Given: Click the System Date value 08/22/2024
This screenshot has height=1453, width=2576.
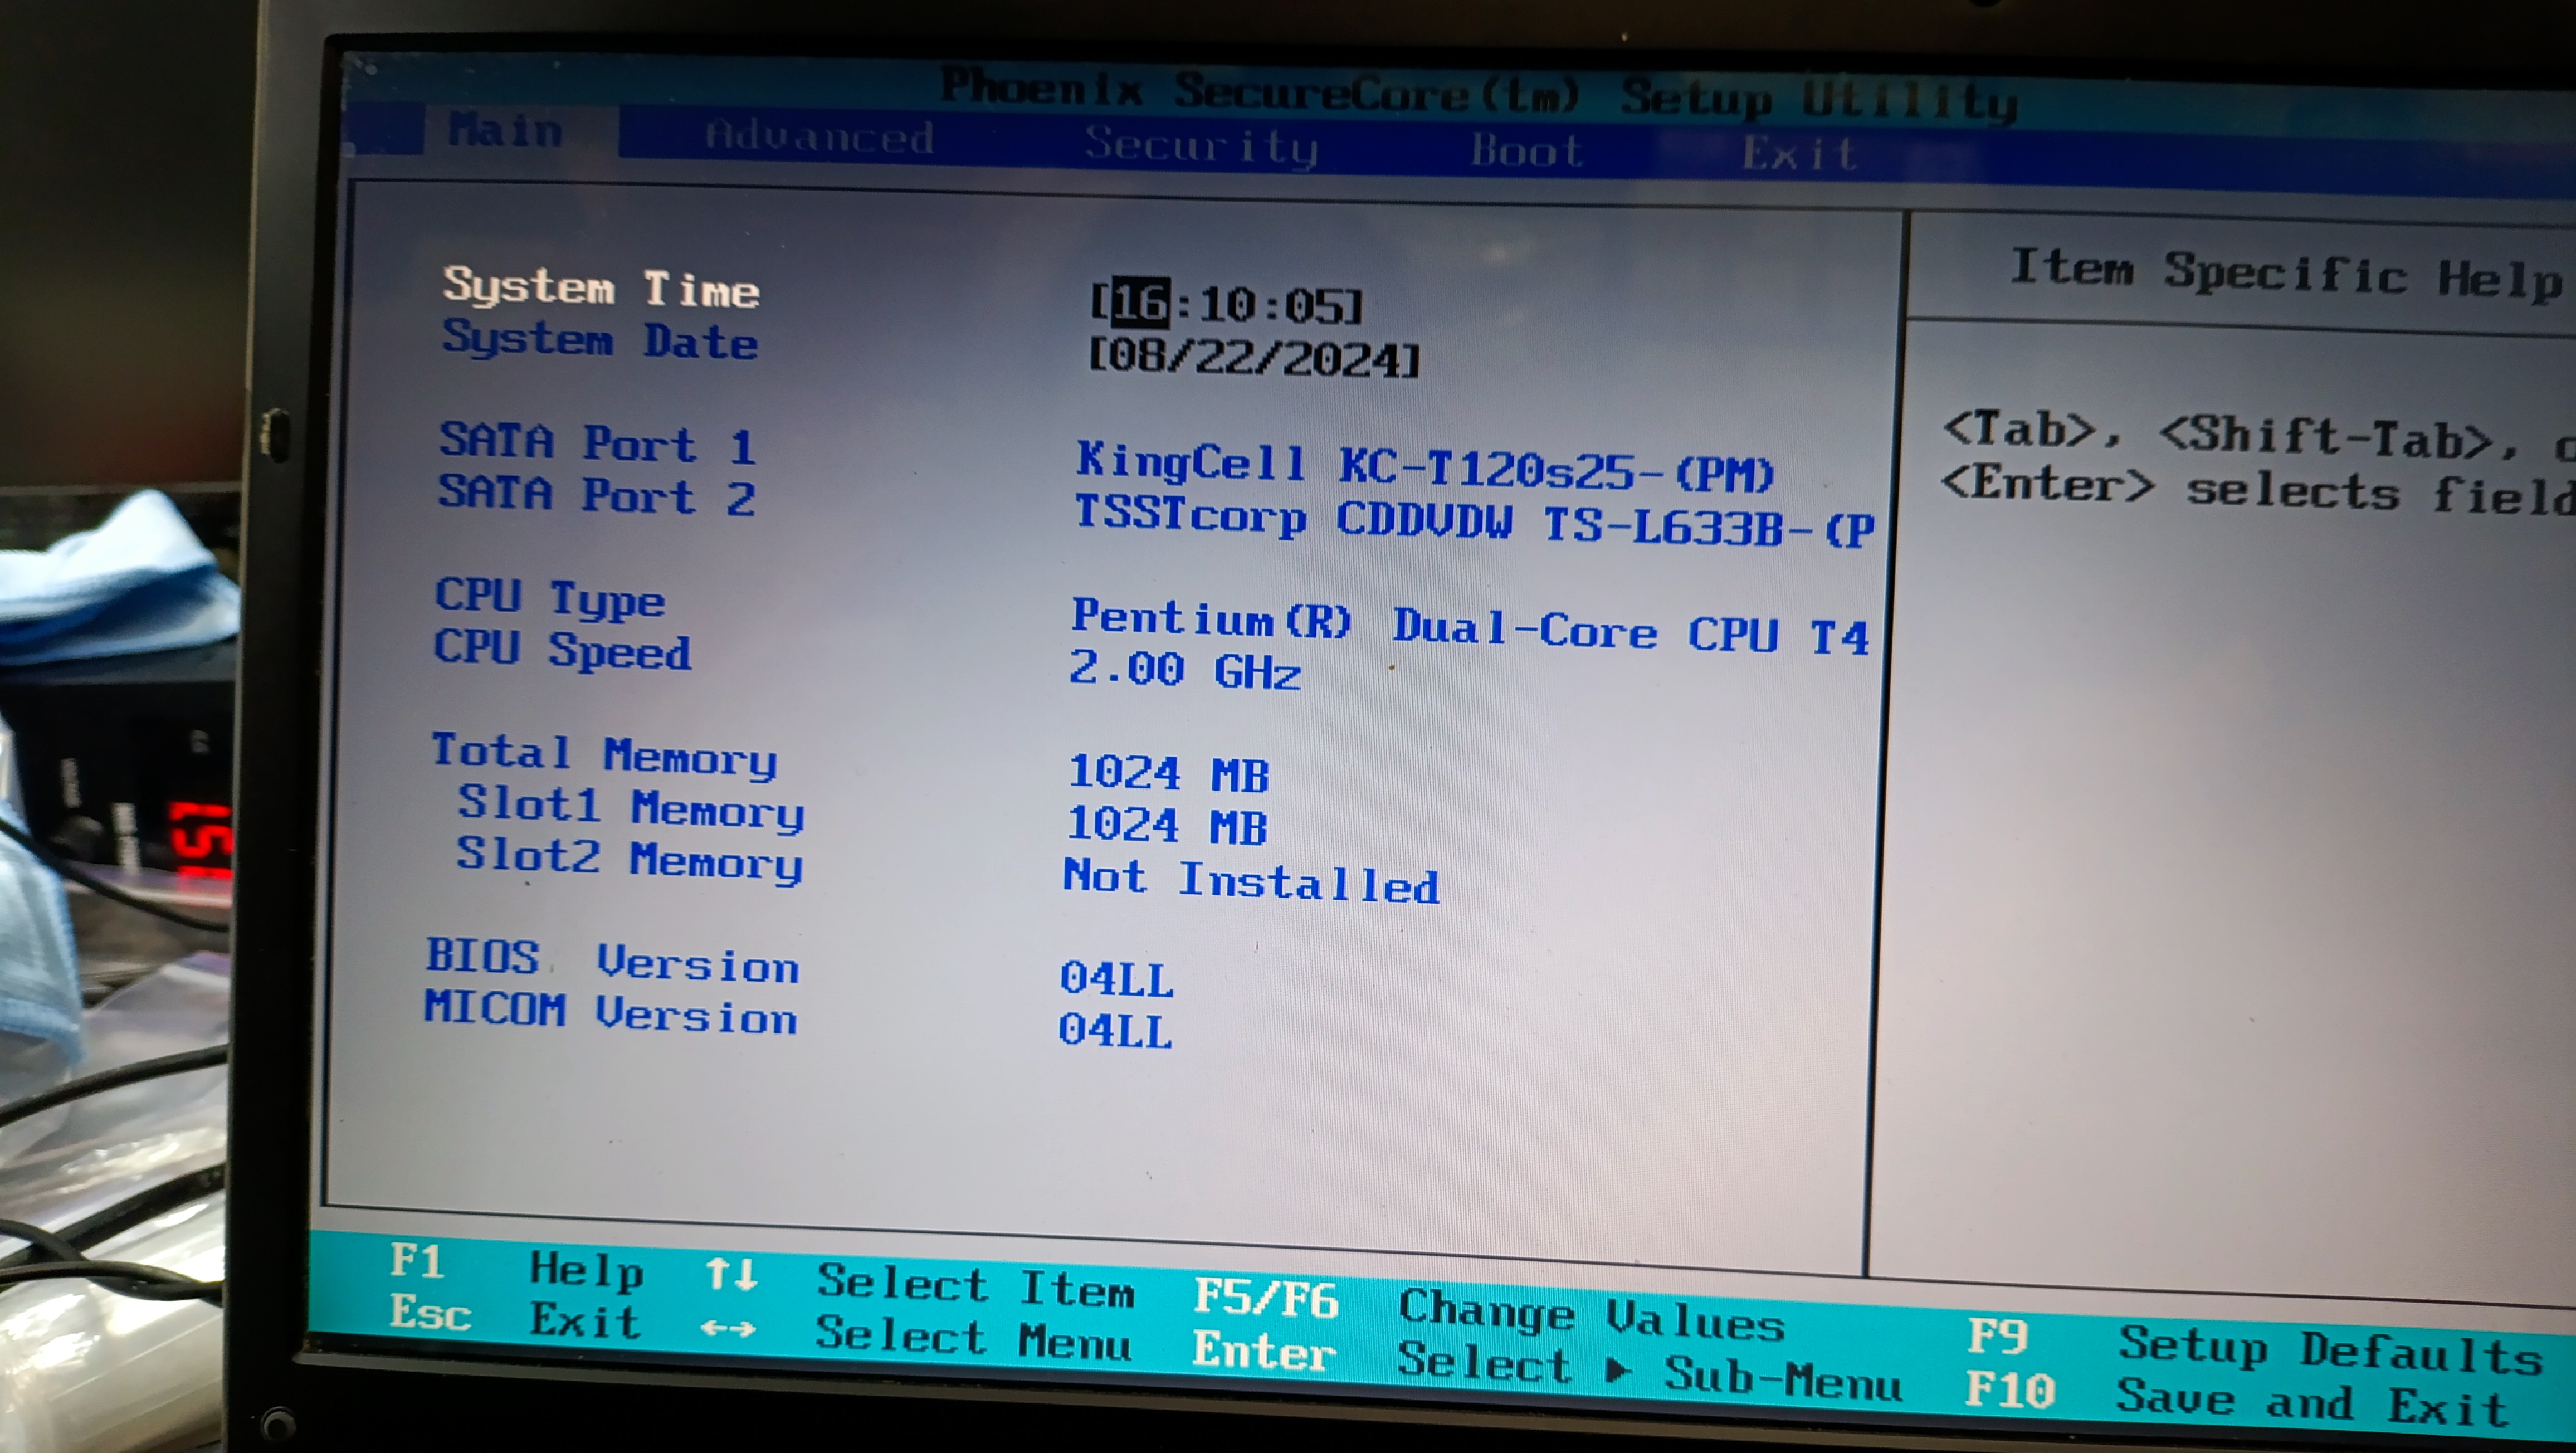Looking at the screenshot, I should (x=1254, y=357).
